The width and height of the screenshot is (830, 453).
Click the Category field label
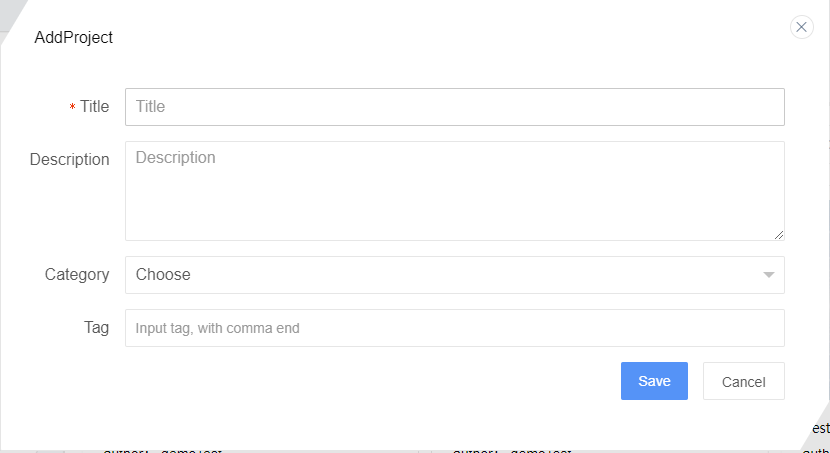[x=77, y=275]
